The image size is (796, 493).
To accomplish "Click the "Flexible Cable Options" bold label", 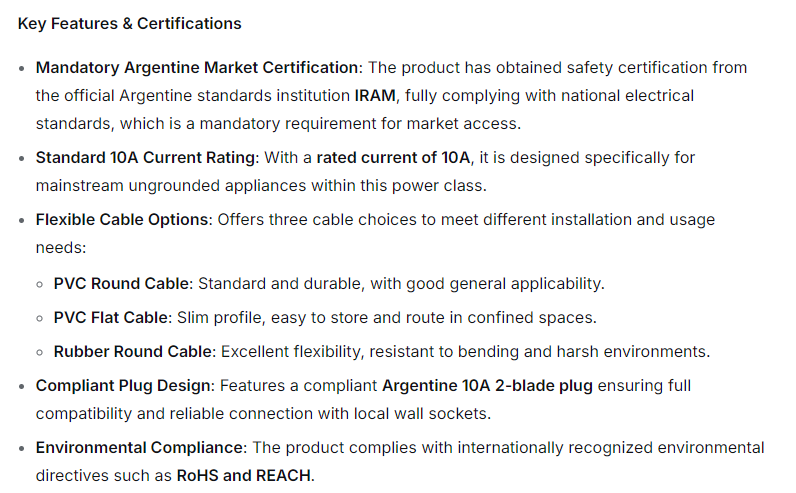I will pyautogui.click(x=122, y=220).
